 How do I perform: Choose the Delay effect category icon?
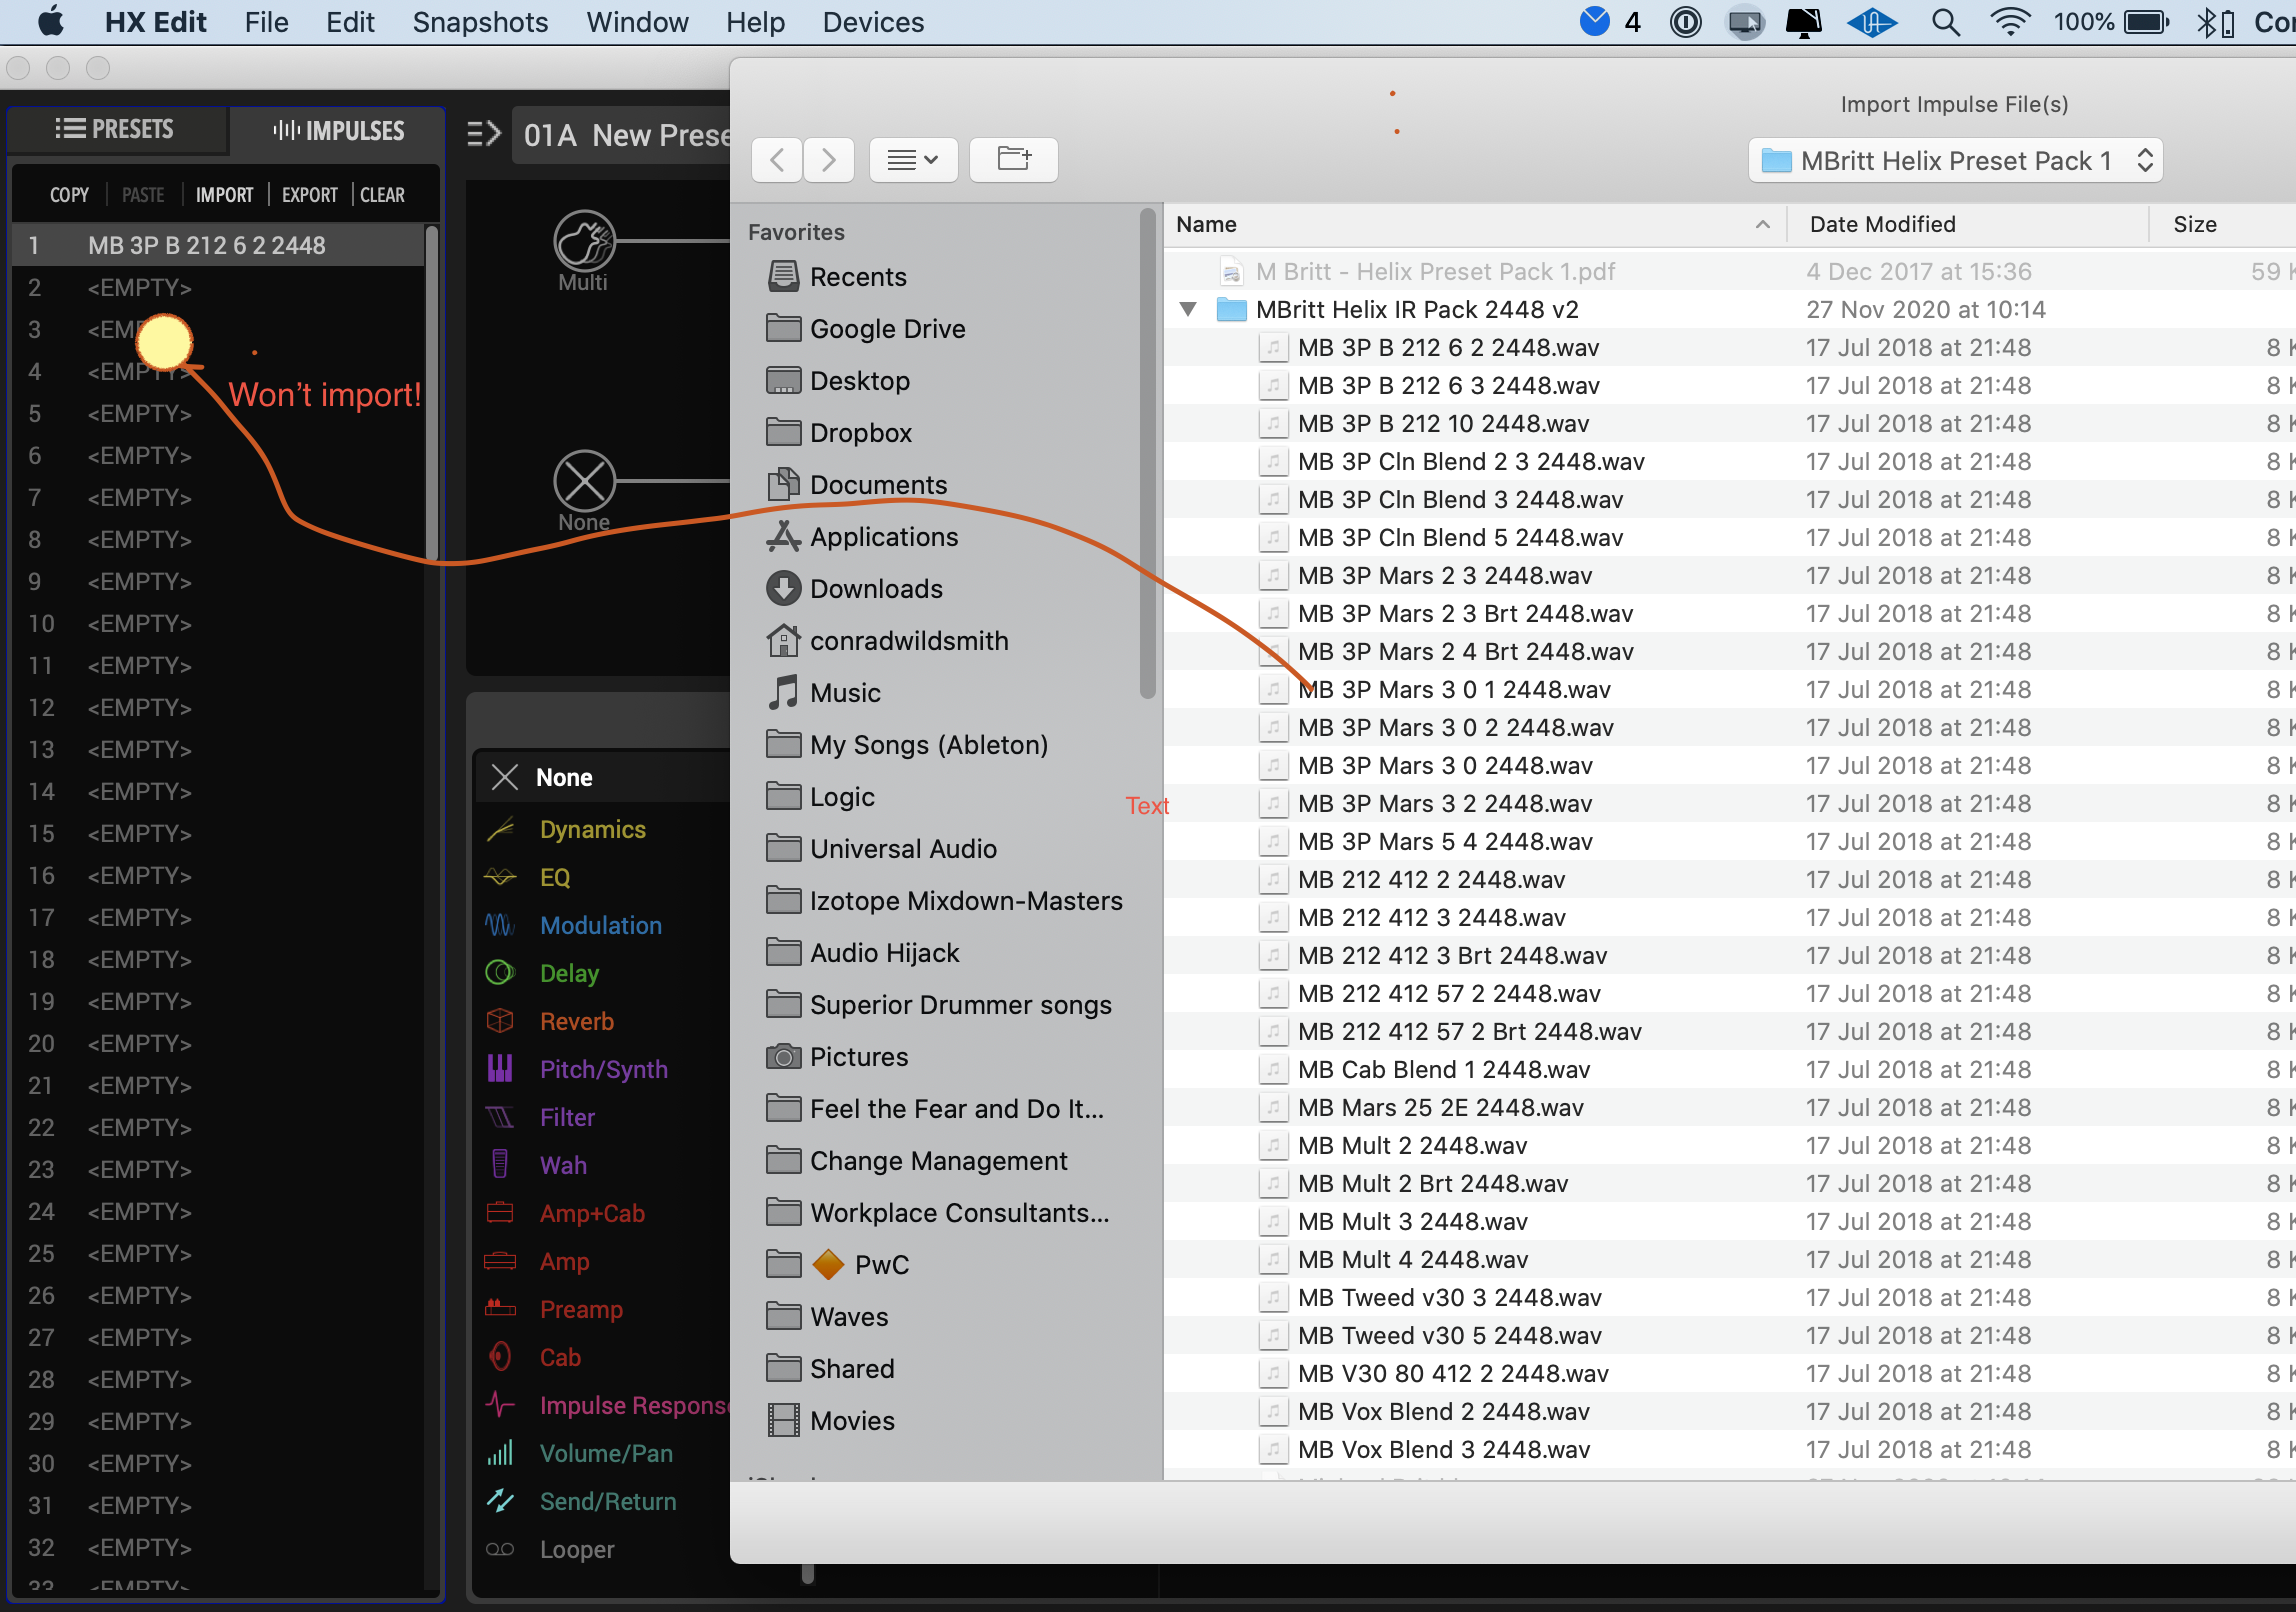(x=500, y=973)
